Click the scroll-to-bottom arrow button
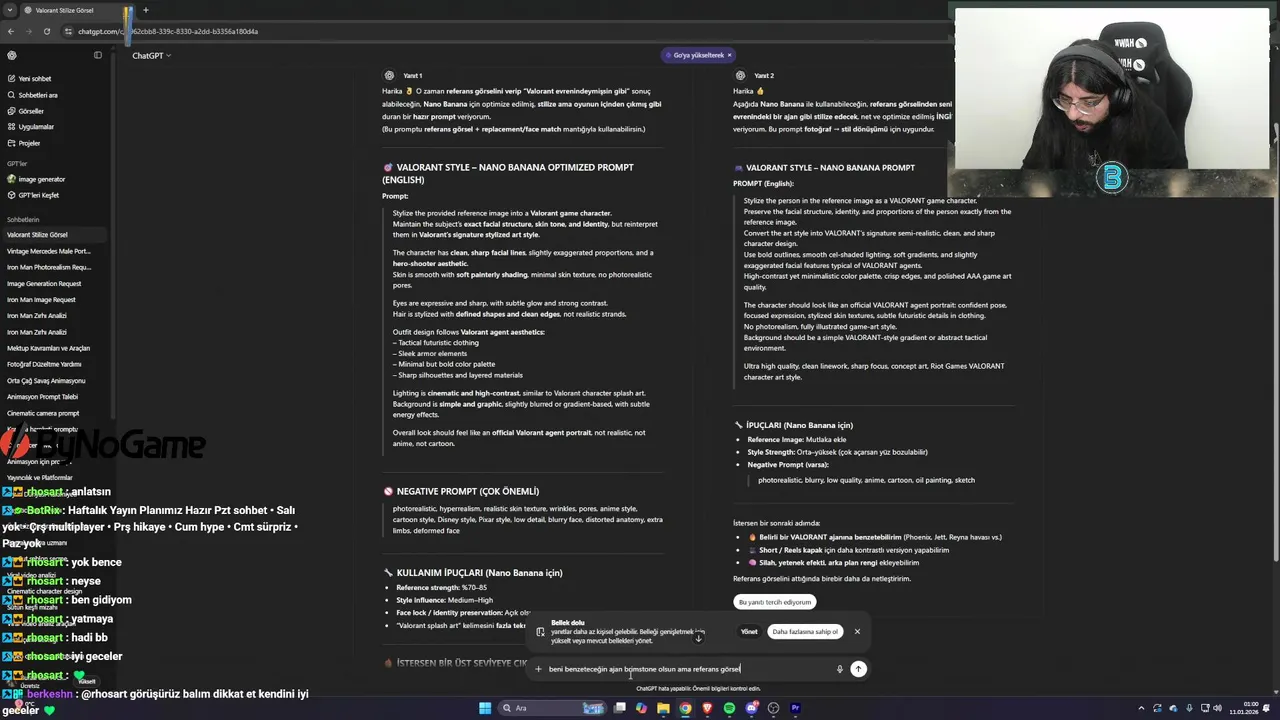 [x=698, y=637]
